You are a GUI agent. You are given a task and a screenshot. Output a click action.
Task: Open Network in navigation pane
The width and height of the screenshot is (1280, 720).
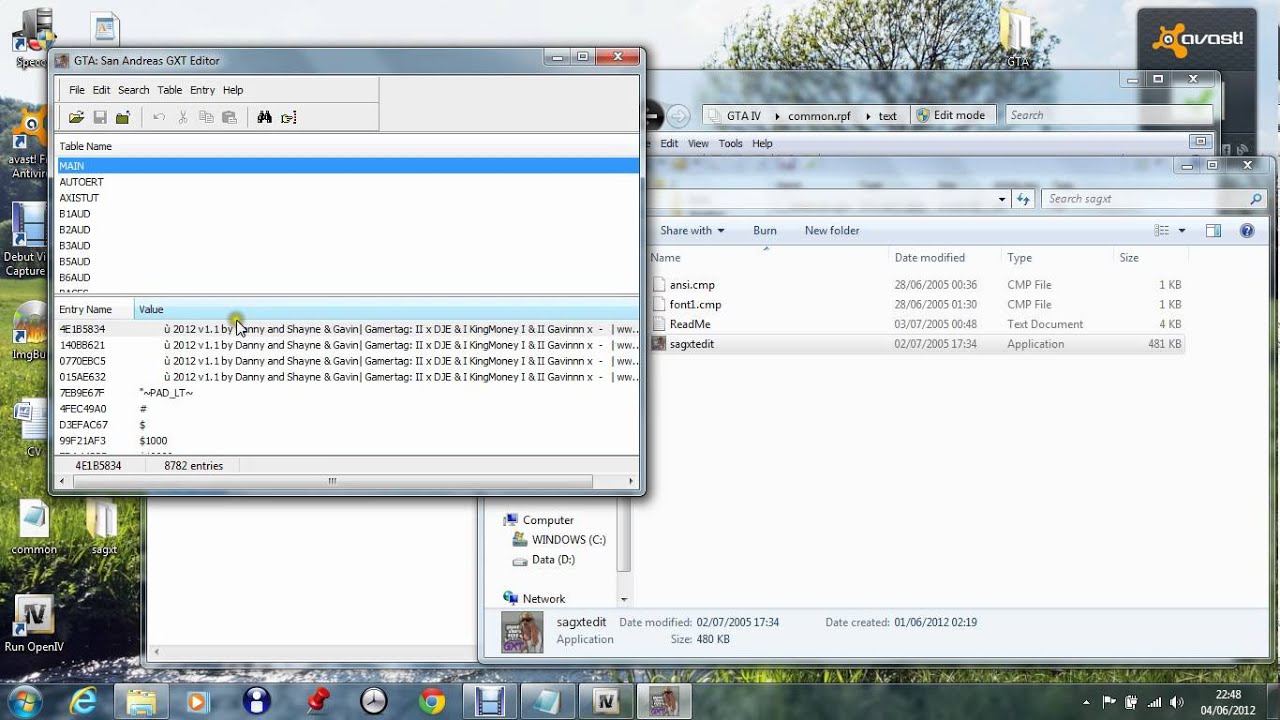coord(544,599)
